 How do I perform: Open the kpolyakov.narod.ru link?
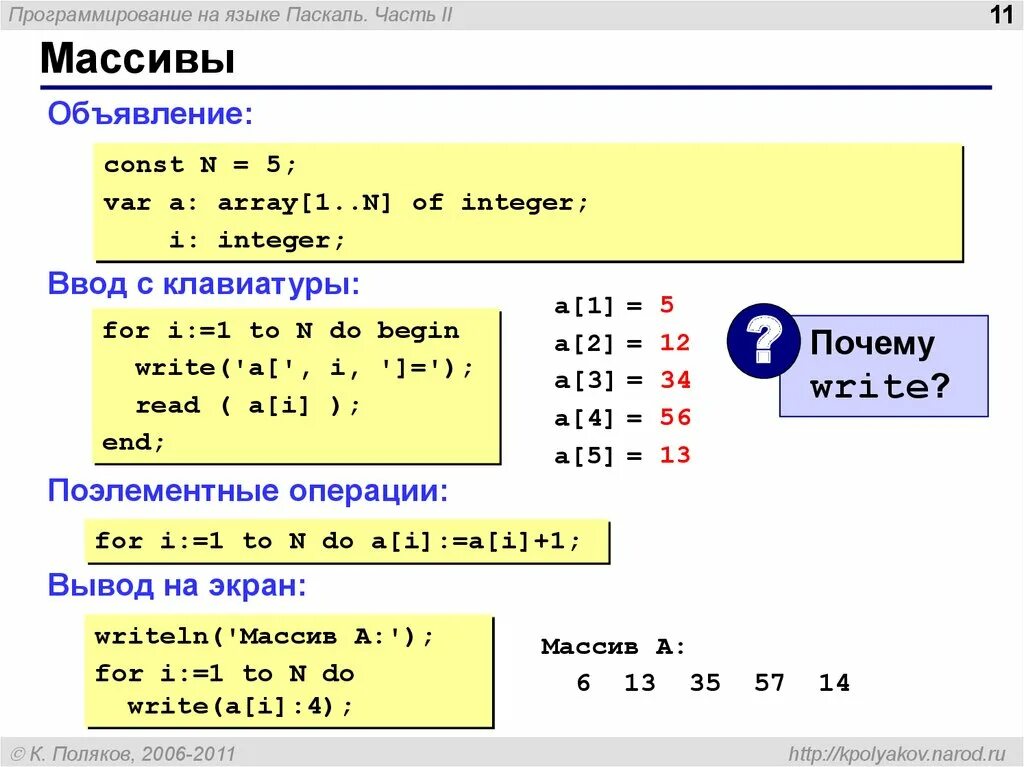pyautogui.click(x=897, y=754)
